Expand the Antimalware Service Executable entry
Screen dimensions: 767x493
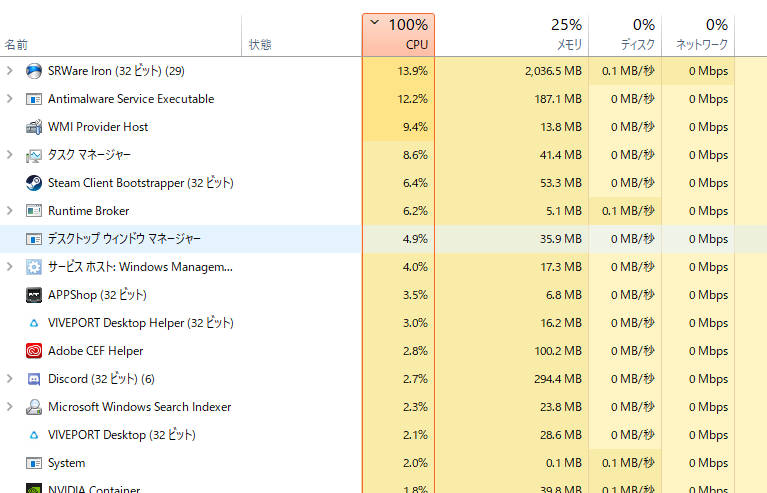pyautogui.click(x=10, y=99)
